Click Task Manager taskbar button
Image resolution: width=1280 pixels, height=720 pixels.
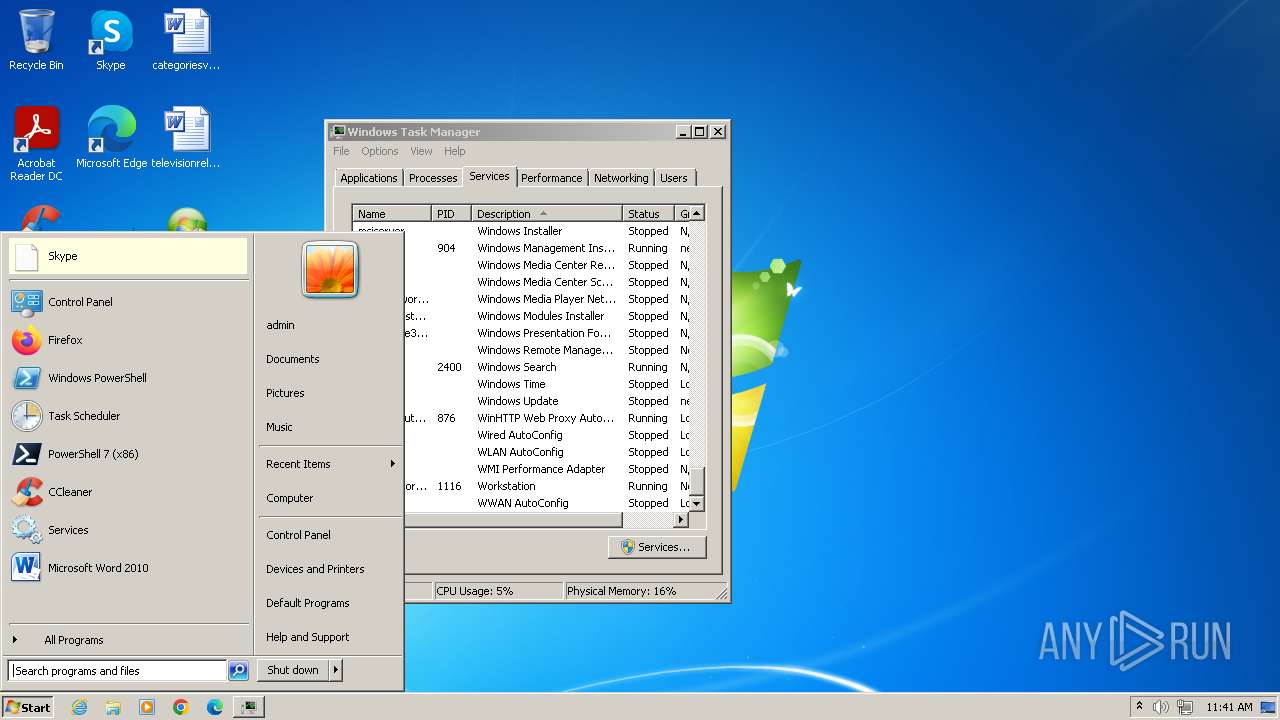248,707
